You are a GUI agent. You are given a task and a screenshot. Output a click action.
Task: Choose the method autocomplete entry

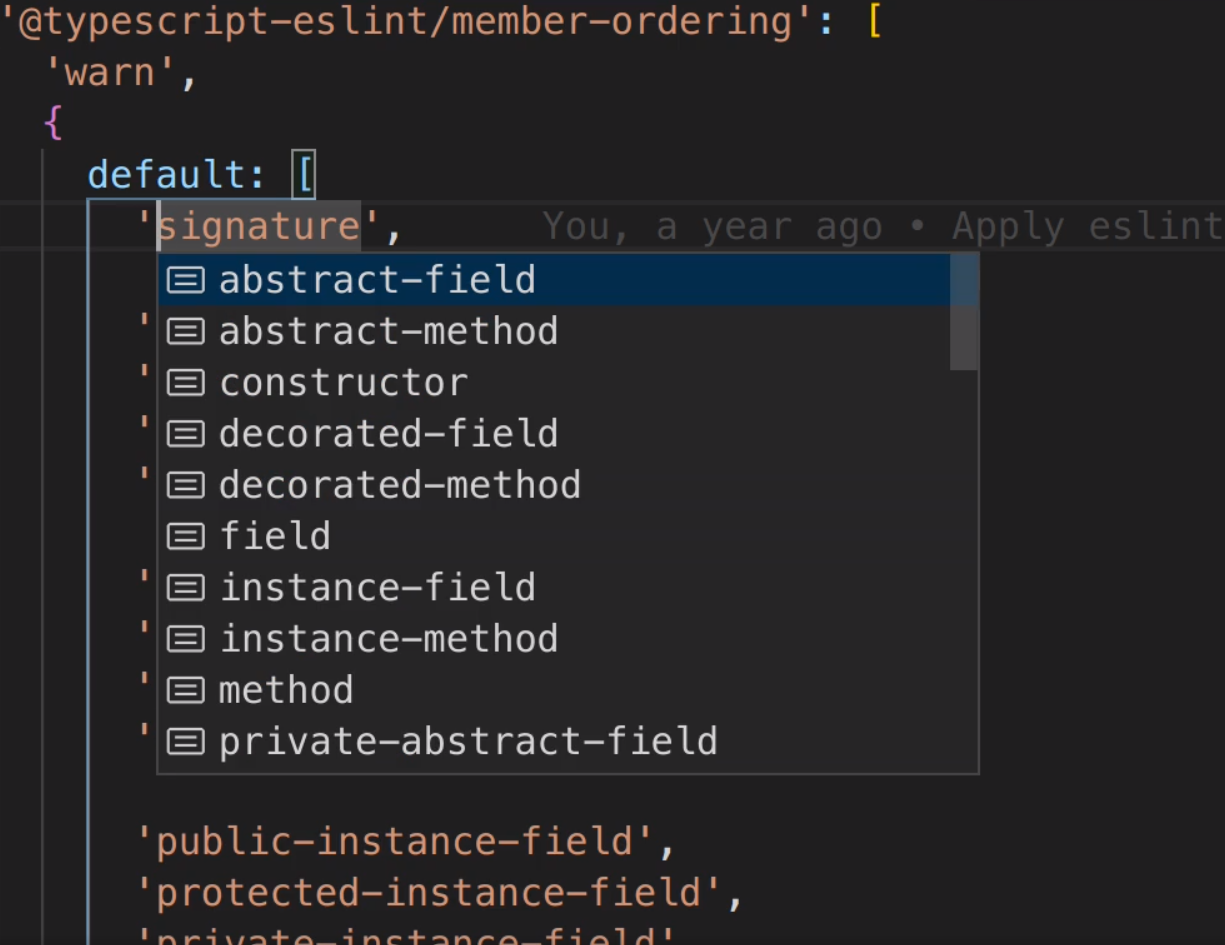click(x=286, y=690)
